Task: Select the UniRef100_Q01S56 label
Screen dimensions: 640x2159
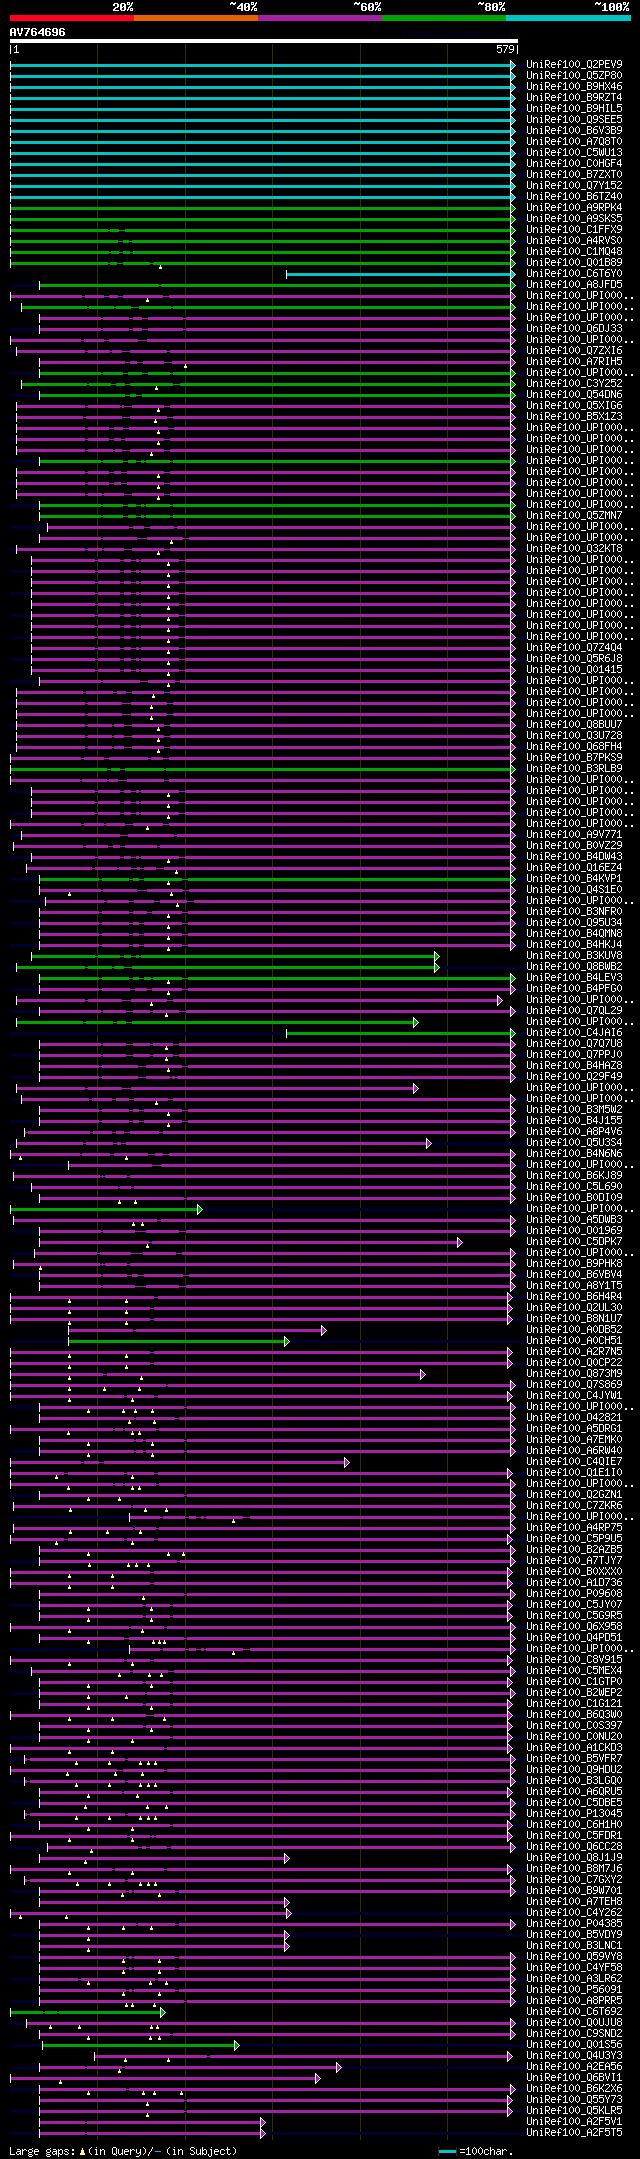Action: (574, 2044)
